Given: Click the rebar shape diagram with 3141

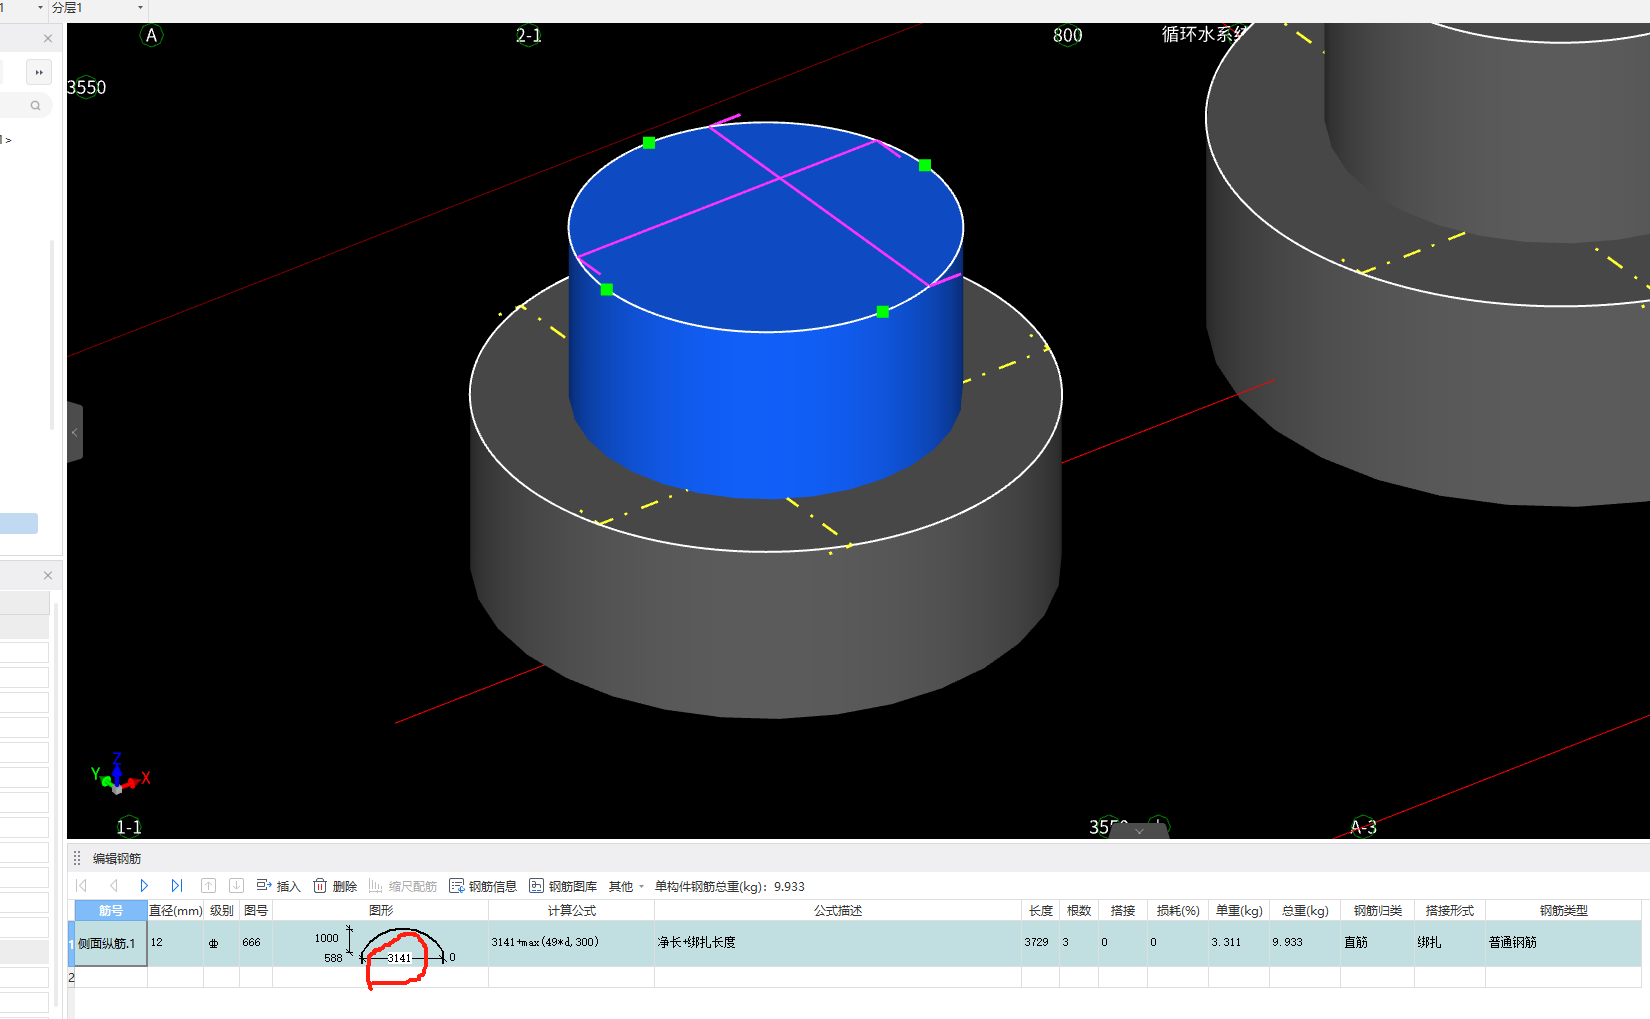Looking at the screenshot, I should pyautogui.click(x=380, y=945).
